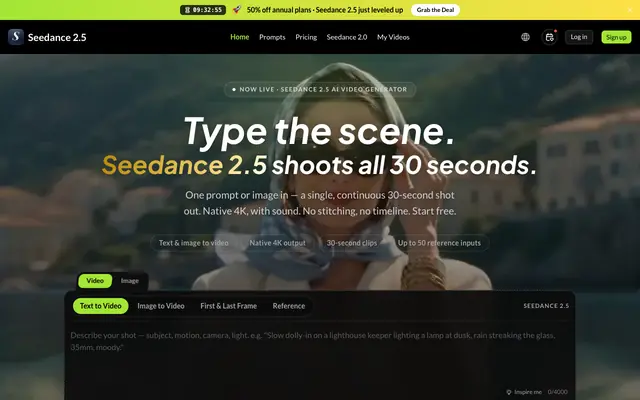This screenshot has width=640, height=400.
Task: Open the calendar check-in icon
Action: tap(549, 37)
